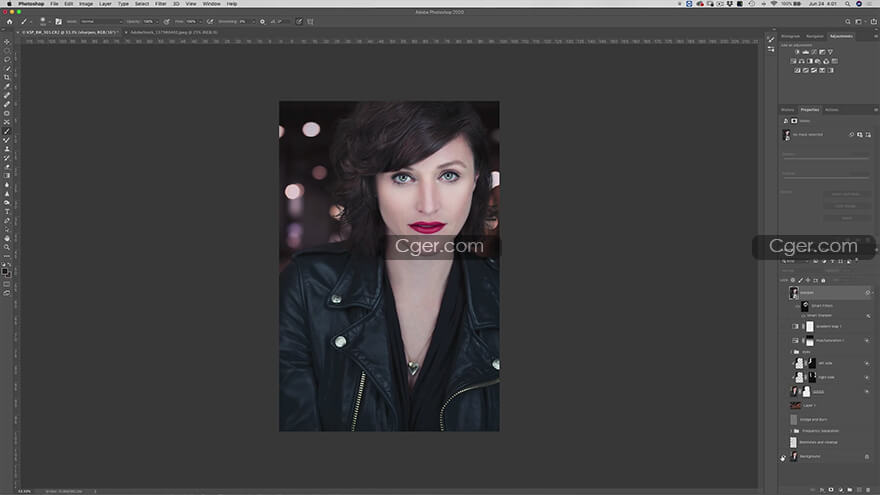The image size is (880, 495).
Task: Click the foreground color swatch
Action: point(5,271)
